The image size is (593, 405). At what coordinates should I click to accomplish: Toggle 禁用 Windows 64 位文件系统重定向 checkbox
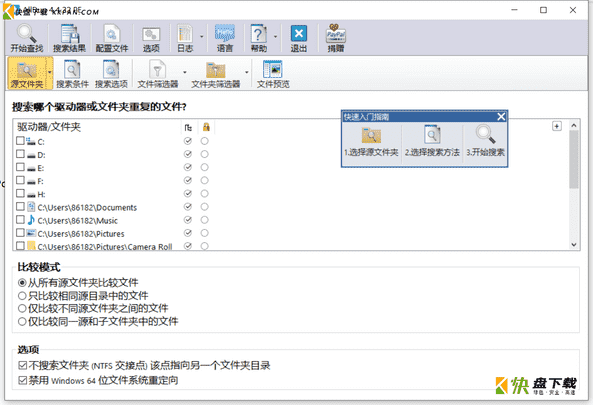click(23, 380)
